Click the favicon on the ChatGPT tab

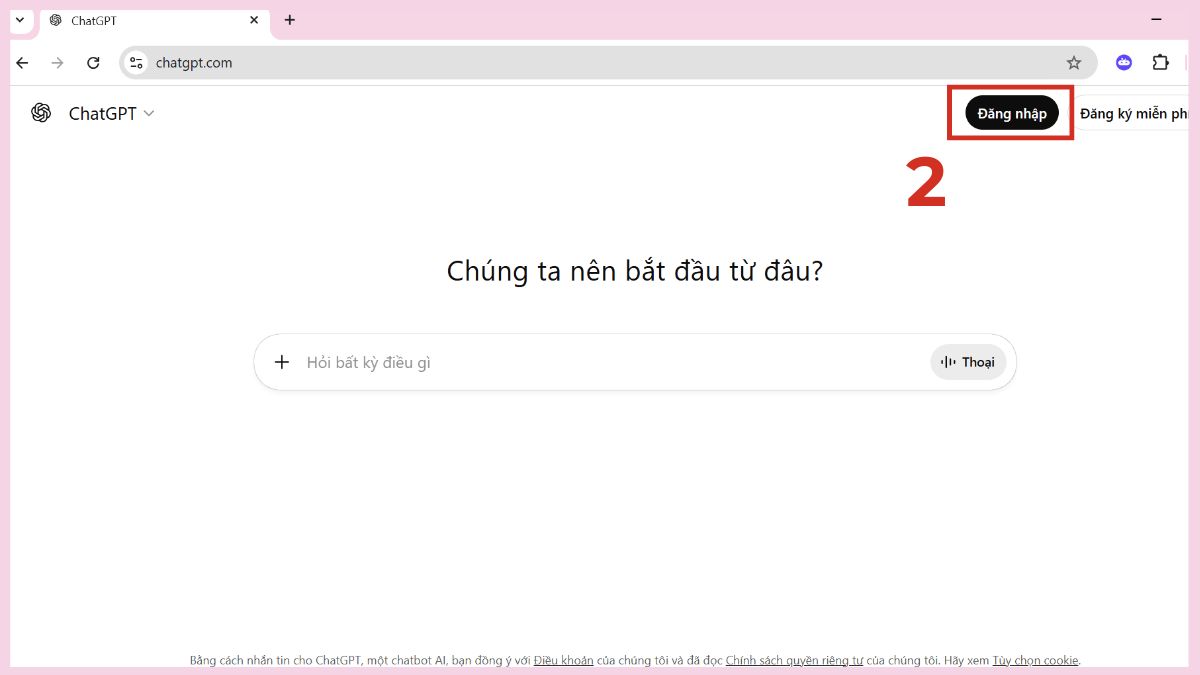(x=57, y=20)
